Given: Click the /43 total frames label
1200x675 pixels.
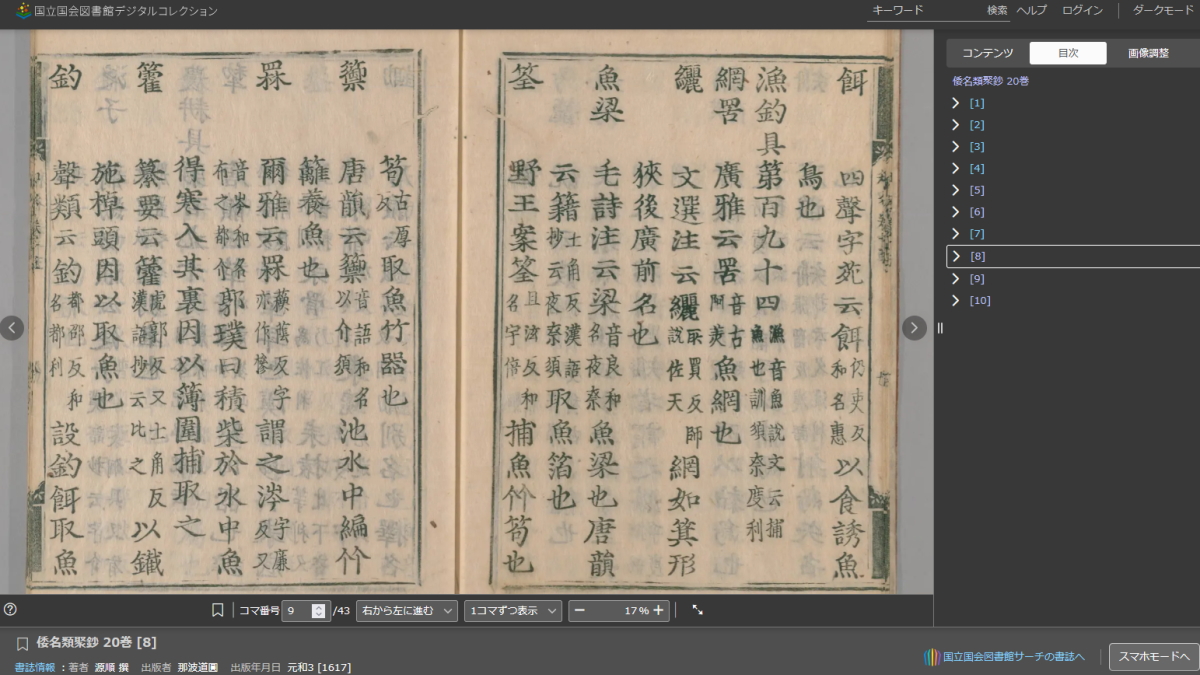Looking at the screenshot, I should (x=341, y=610).
